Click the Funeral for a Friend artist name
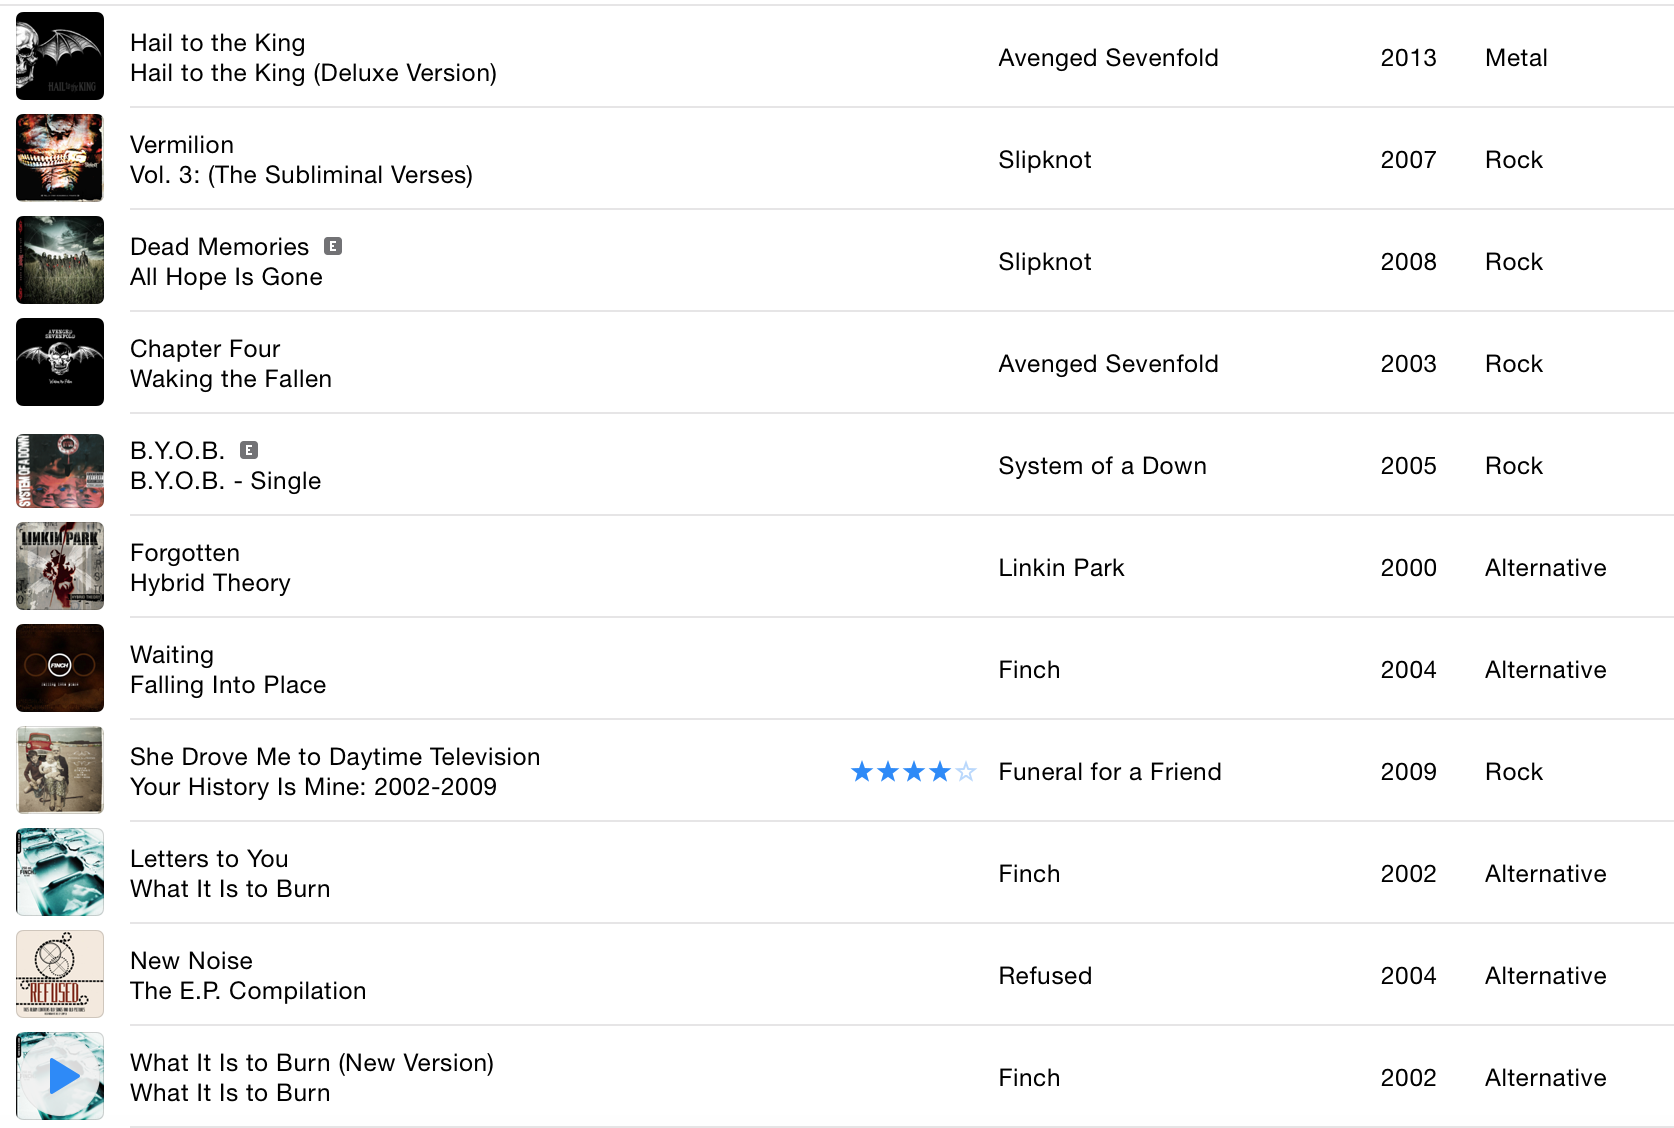The height and width of the screenshot is (1128, 1674). [1110, 772]
